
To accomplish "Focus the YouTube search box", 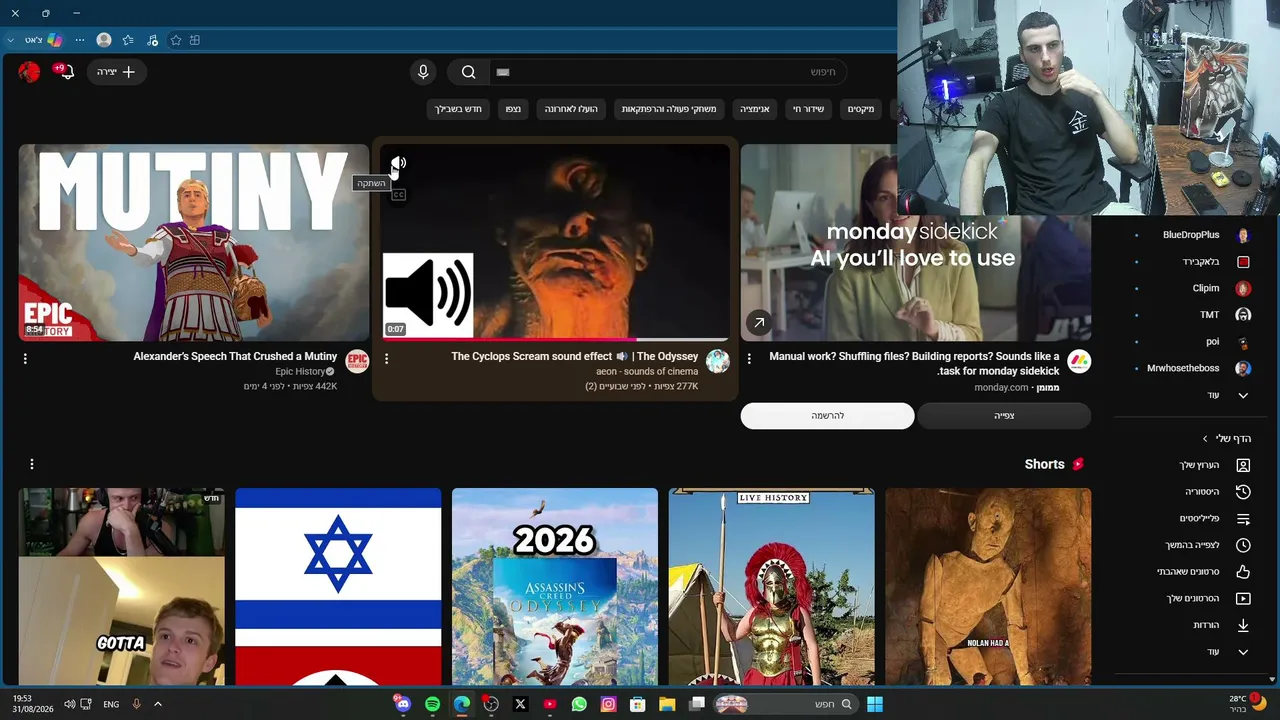I will tap(668, 72).
